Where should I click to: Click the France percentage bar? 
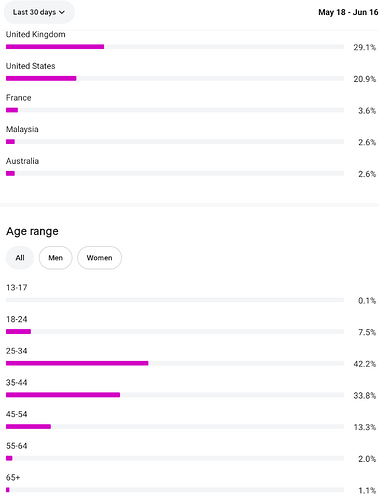175,110
